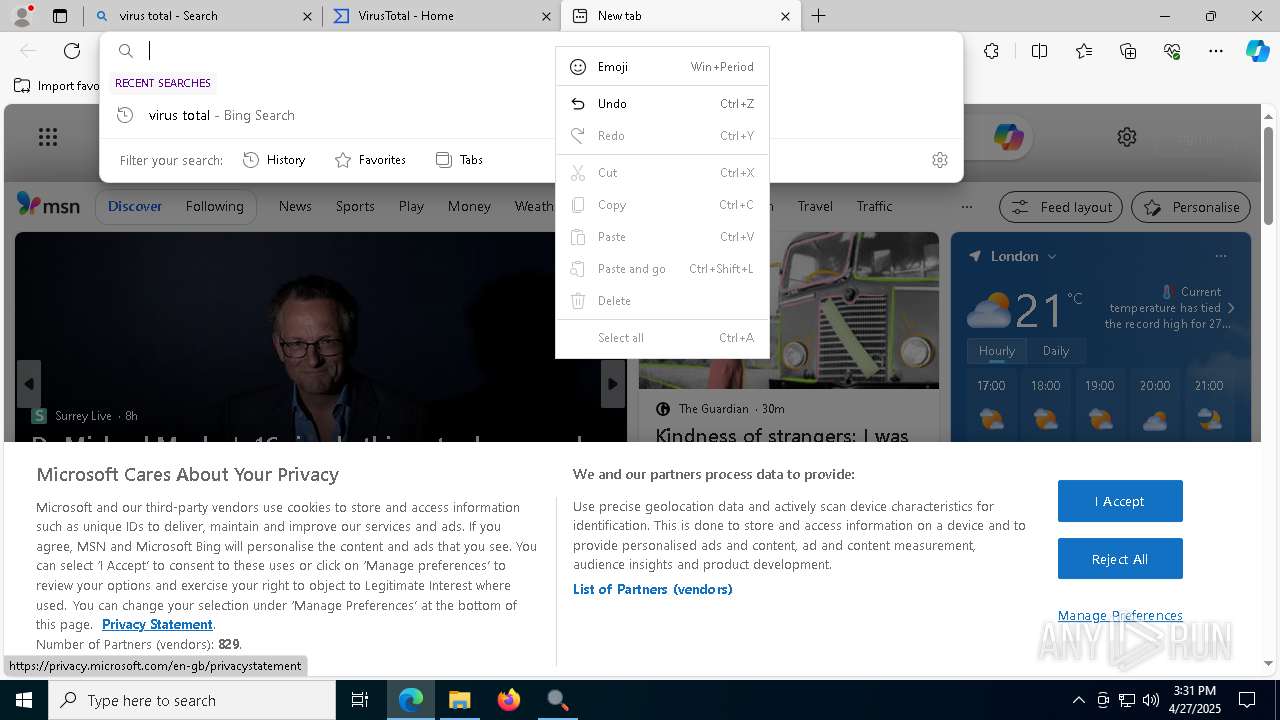Open Manage Preferences link
The height and width of the screenshot is (720, 1280).
click(1120, 615)
